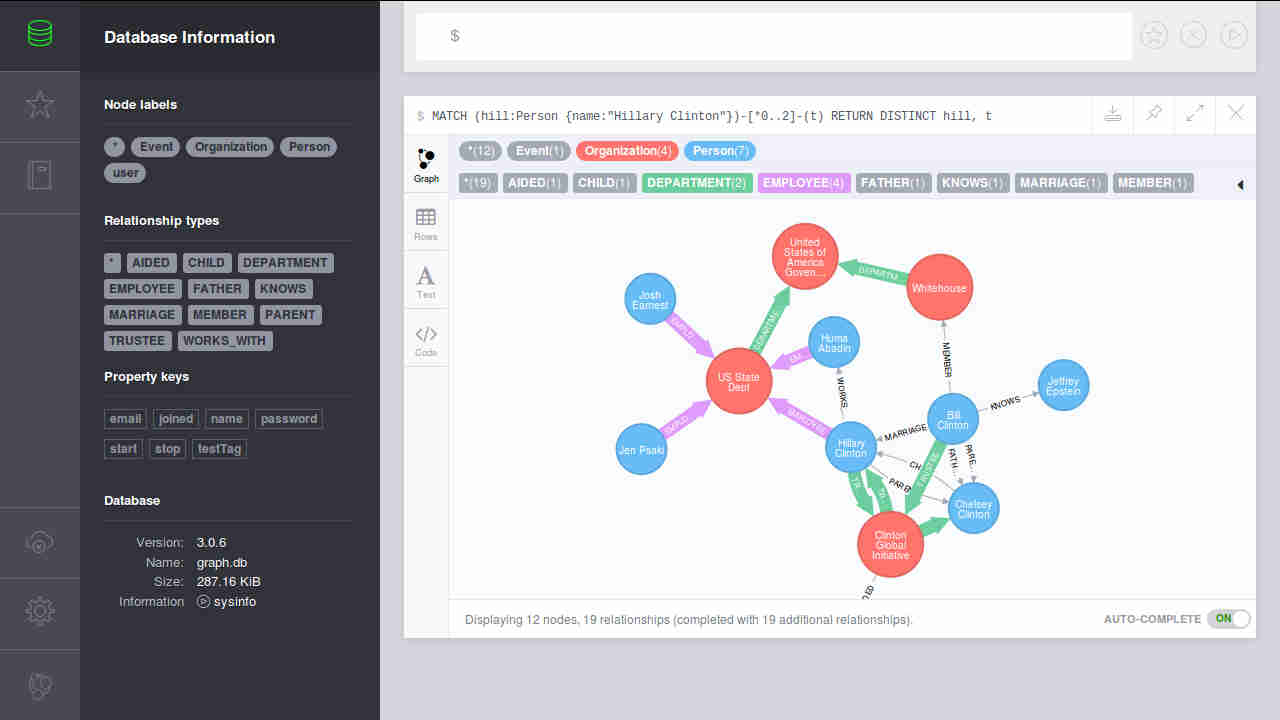Select the Huma Abedin graph node
Image resolution: width=1280 pixels, height=720 pixels.
tap(833, 343)
